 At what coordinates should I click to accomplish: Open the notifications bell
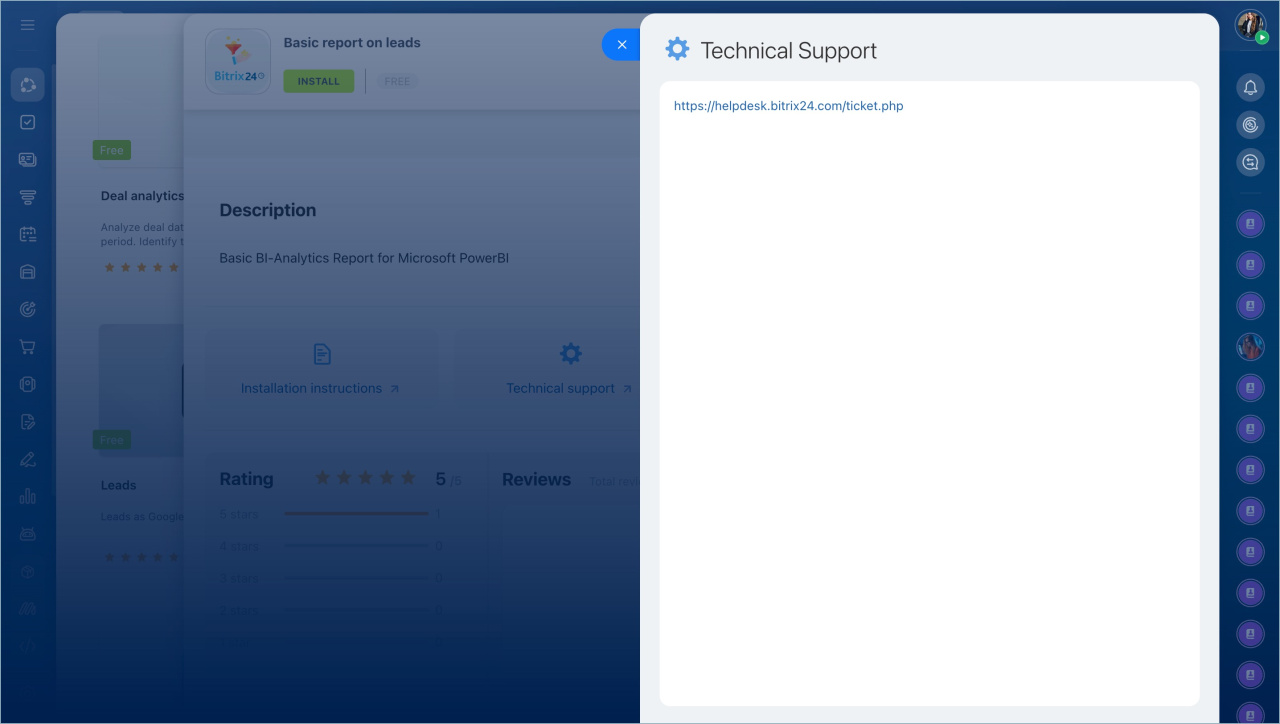(x=1250, y=88)
